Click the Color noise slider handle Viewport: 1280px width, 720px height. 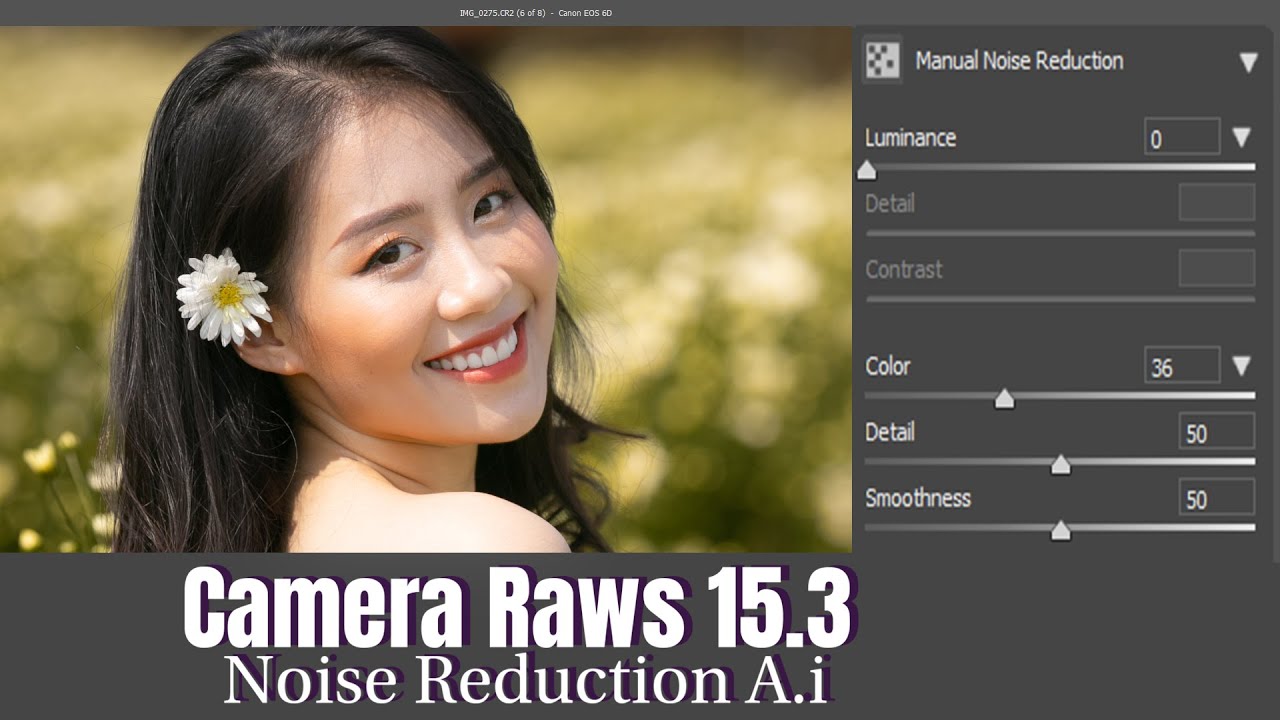click(1005, 399)
